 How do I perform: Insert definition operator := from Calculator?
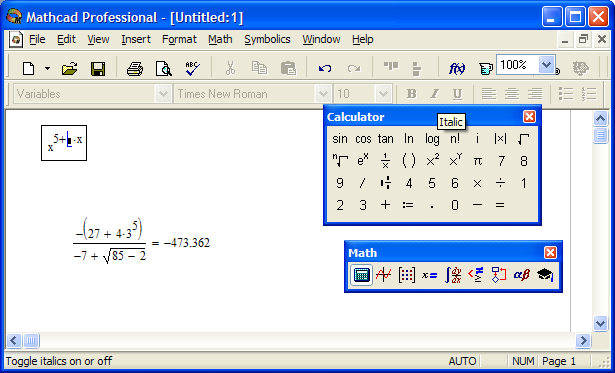pyautogui.click(x=408, y=205)
